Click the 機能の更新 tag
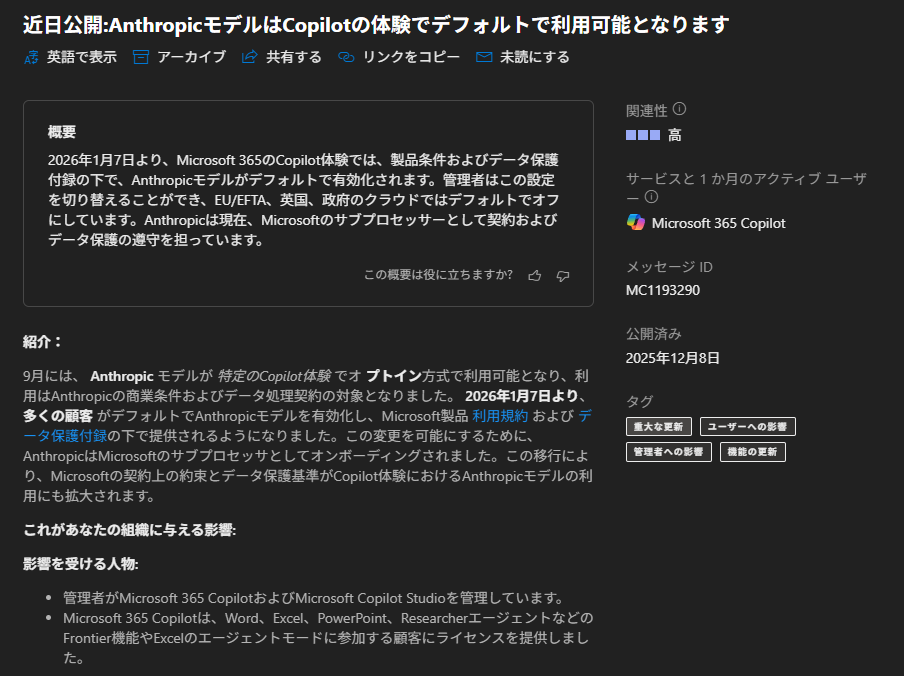Image resolution: width=904 pixels, height=676 pixels. [753, 452]
